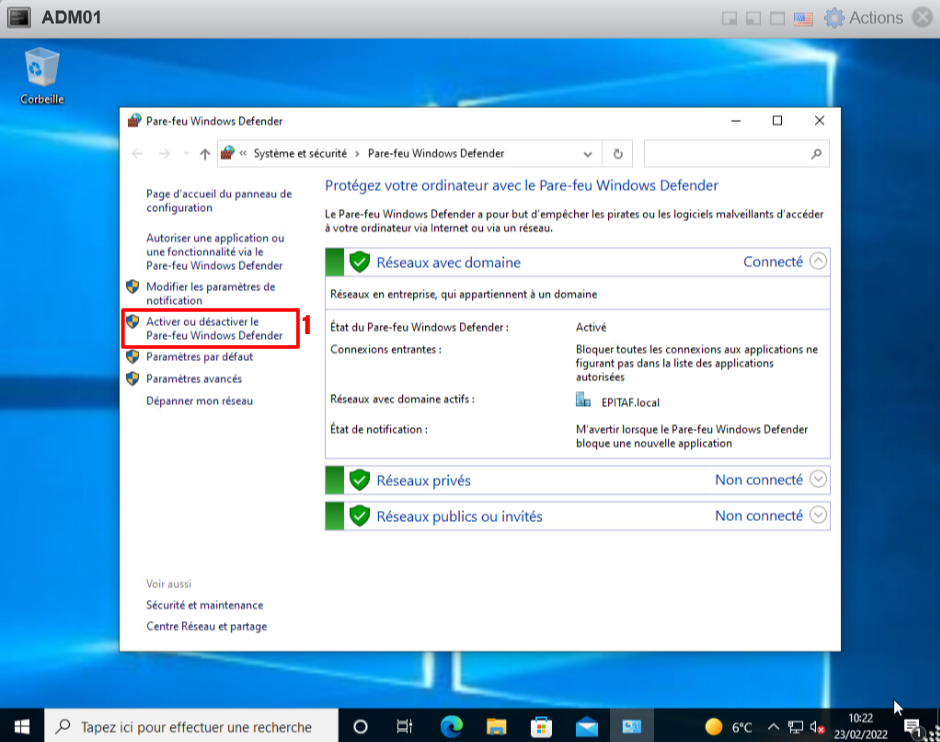The image size is (940, 742).
Task: Open File Explorer from the taskbar
Action: (x=496, y=726)
